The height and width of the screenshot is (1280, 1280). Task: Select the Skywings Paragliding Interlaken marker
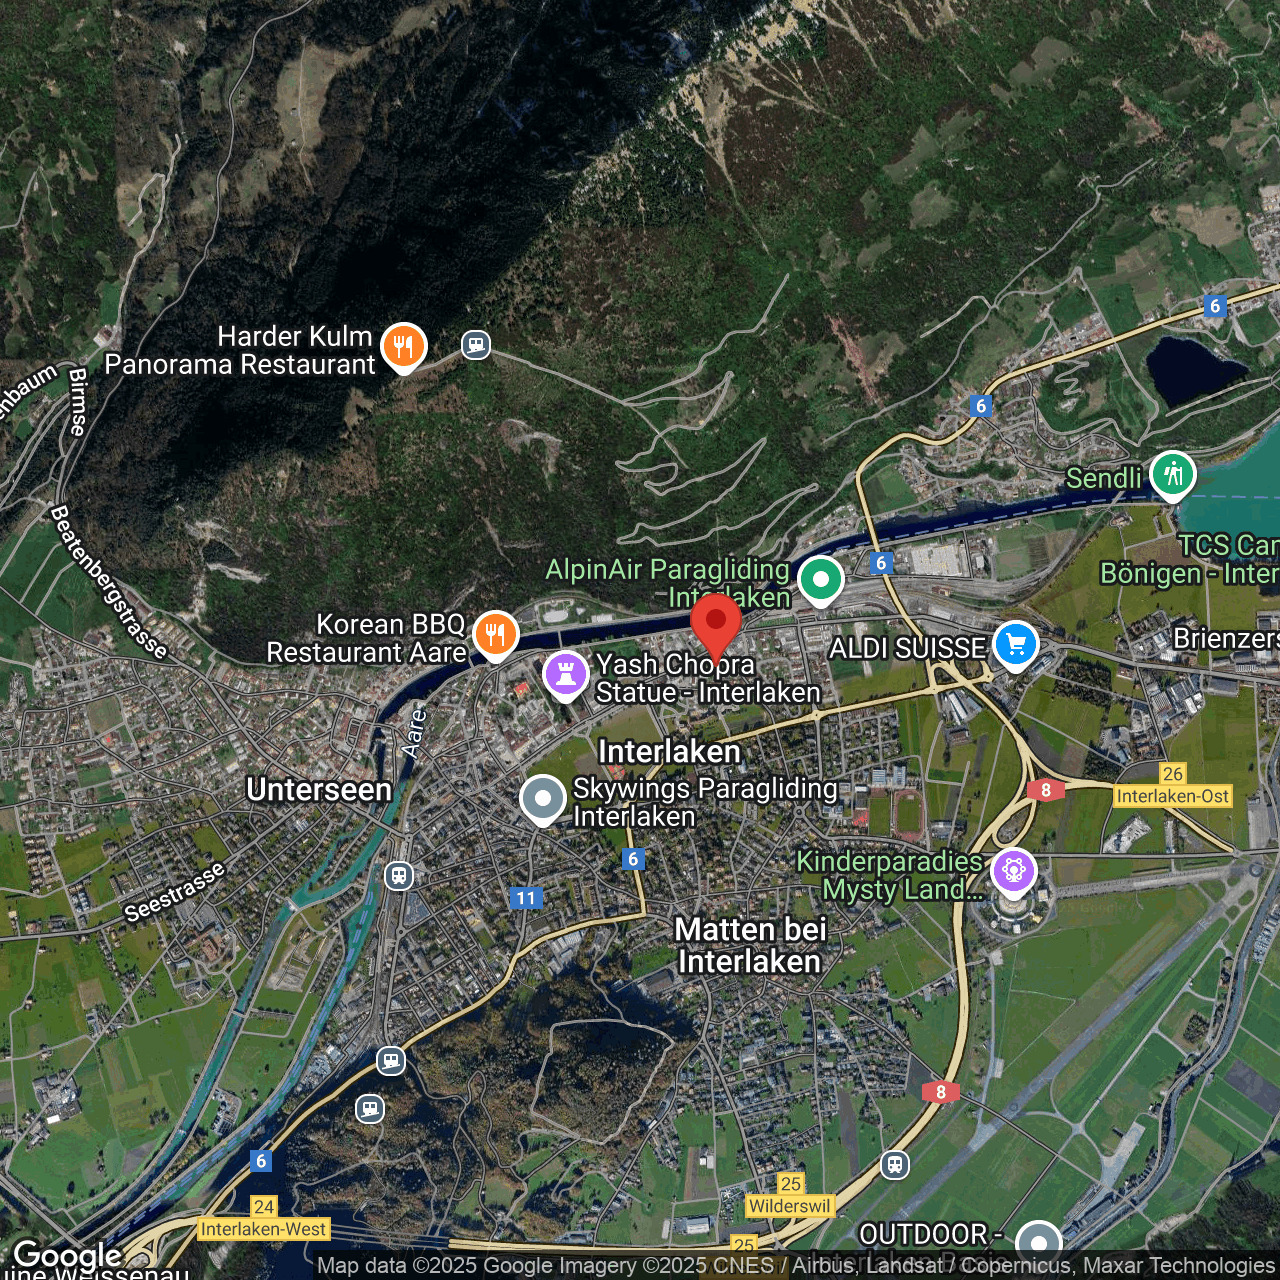point(544,798)
